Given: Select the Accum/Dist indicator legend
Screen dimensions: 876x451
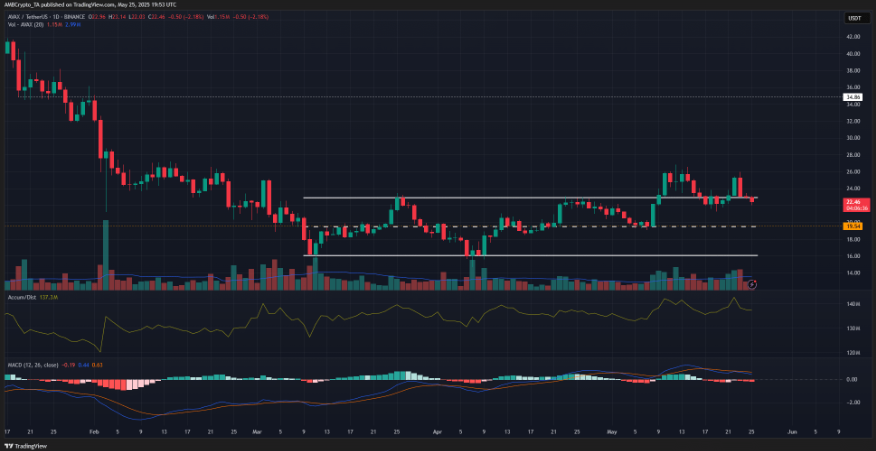Looking at the screenshot, I should pos(22,298).
